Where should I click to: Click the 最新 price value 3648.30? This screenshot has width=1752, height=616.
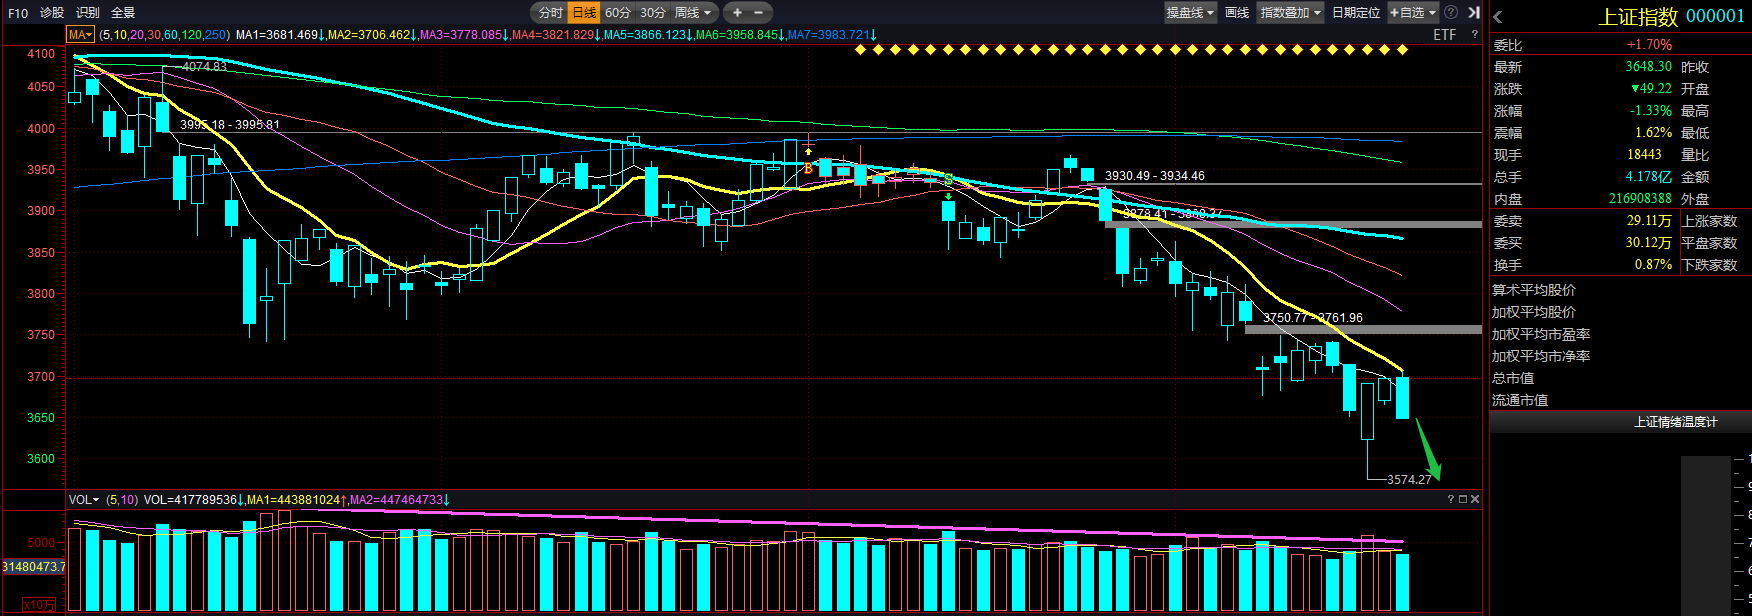point(1648,67)
